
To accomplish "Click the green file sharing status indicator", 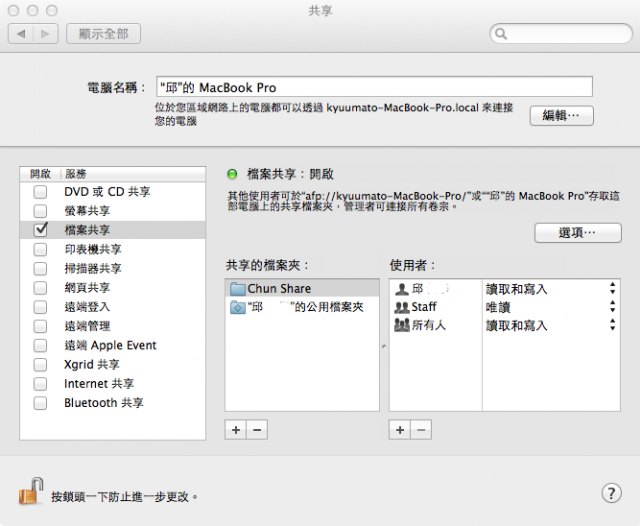I will tap(232, 175).
